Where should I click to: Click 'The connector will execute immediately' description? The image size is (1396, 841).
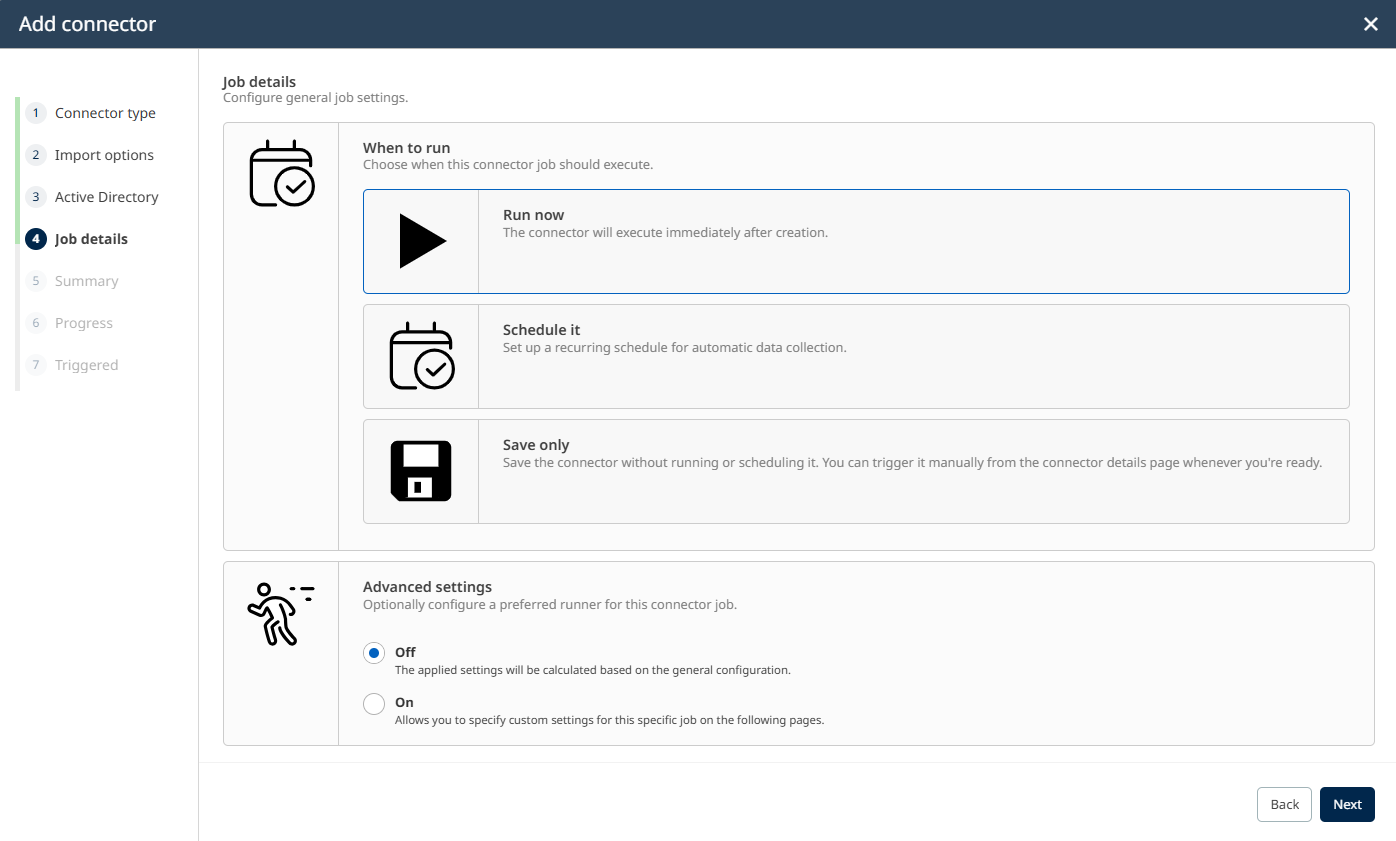(x=666, y=233)
